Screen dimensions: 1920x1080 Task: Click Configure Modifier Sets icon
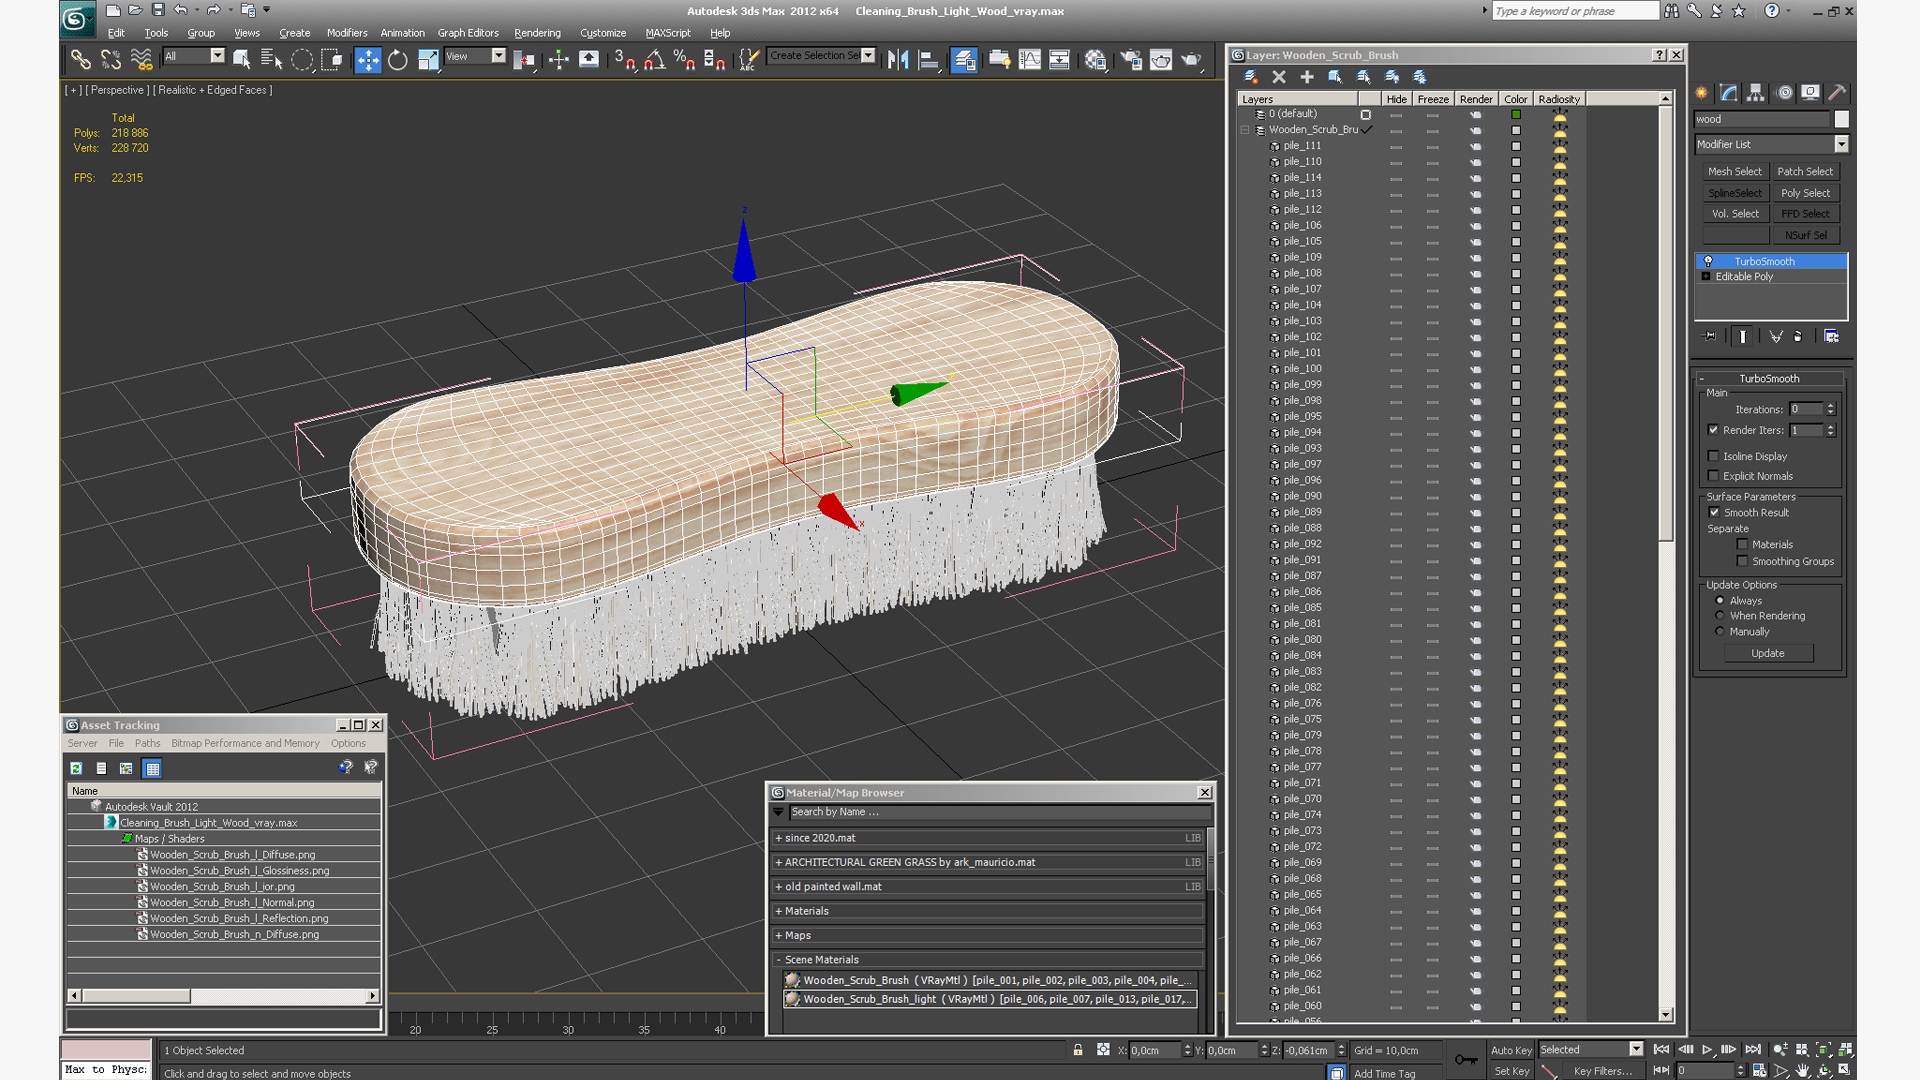[1831, 336]
